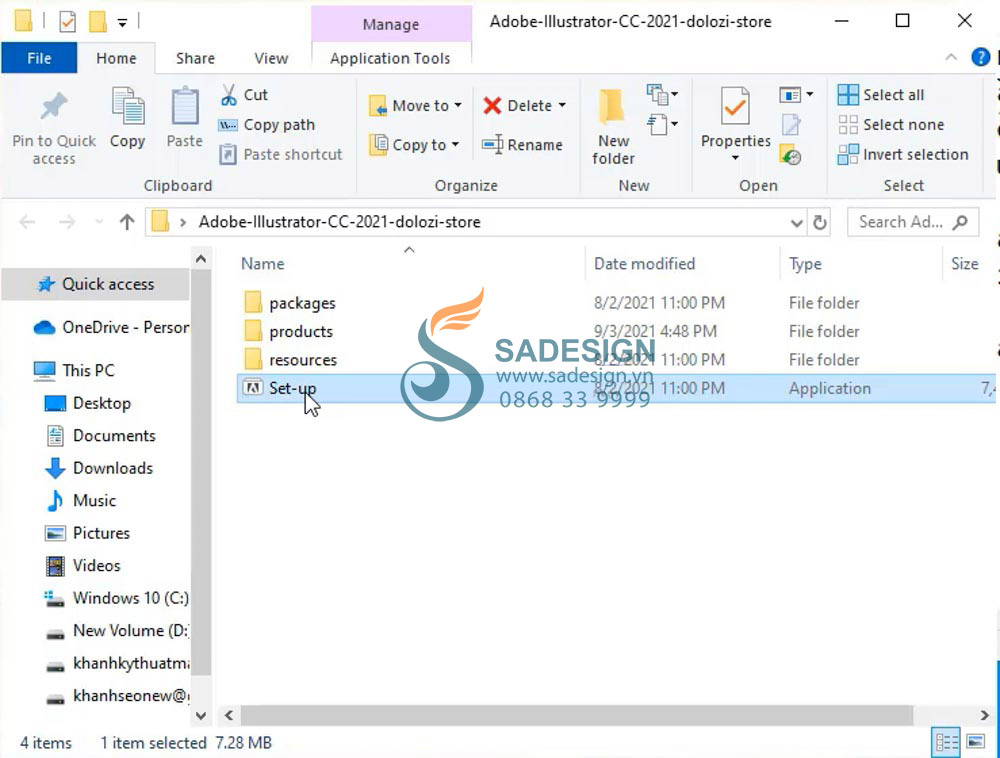
Task: Expand the Move to dropdown
Action: click(x=458, y=105)
